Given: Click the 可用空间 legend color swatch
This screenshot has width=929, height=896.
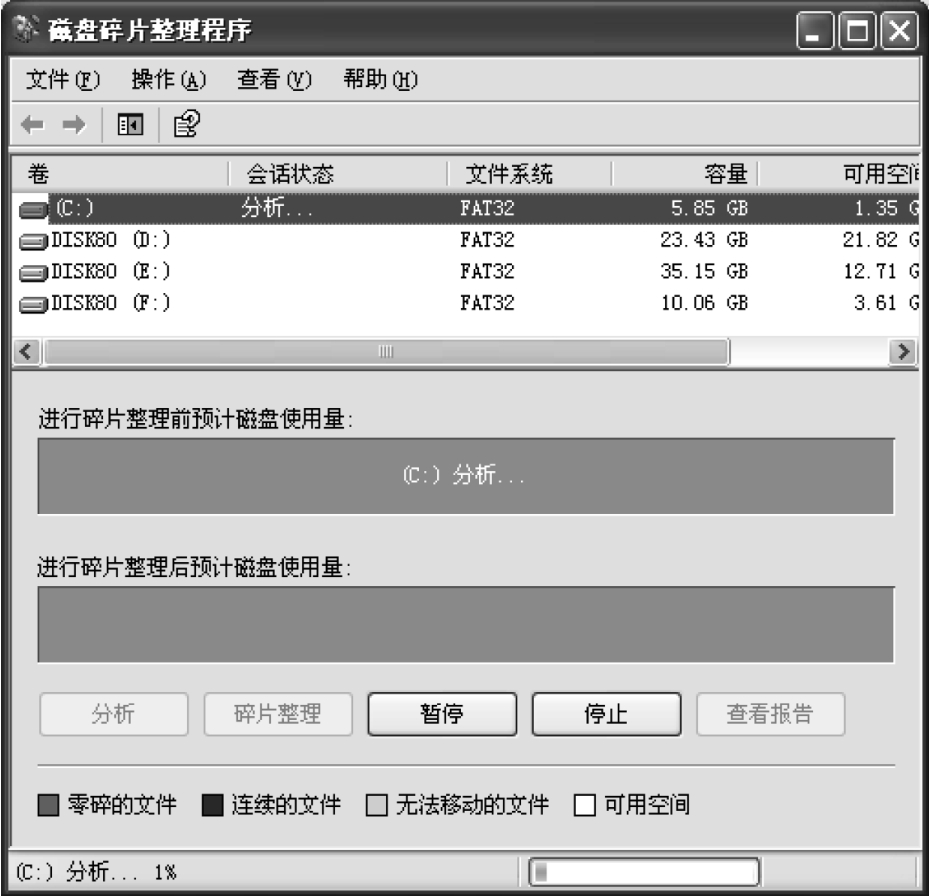Looking at the screenshot, I should tap(585, 805).
